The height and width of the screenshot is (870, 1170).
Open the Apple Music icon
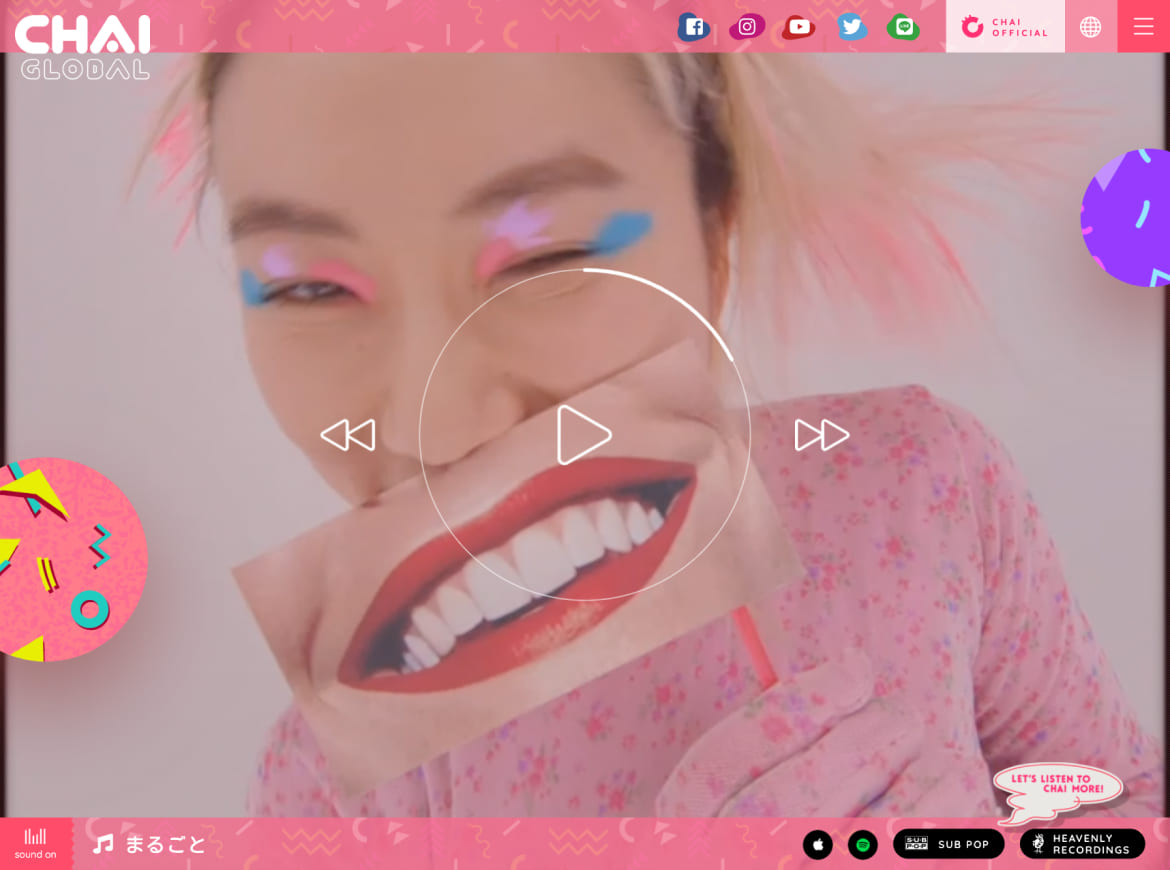pyautogui.click(x=818, y=845)
